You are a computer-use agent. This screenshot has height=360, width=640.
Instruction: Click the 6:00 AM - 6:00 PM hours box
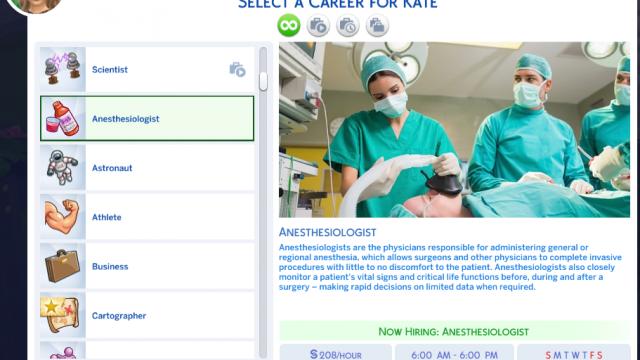(x=454, y=353)
